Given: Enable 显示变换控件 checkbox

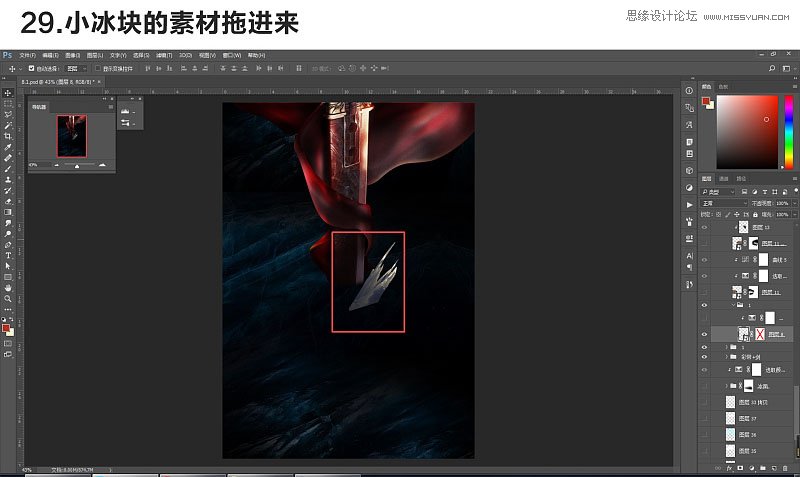Looking at the screenshot, I should (98, 68).
